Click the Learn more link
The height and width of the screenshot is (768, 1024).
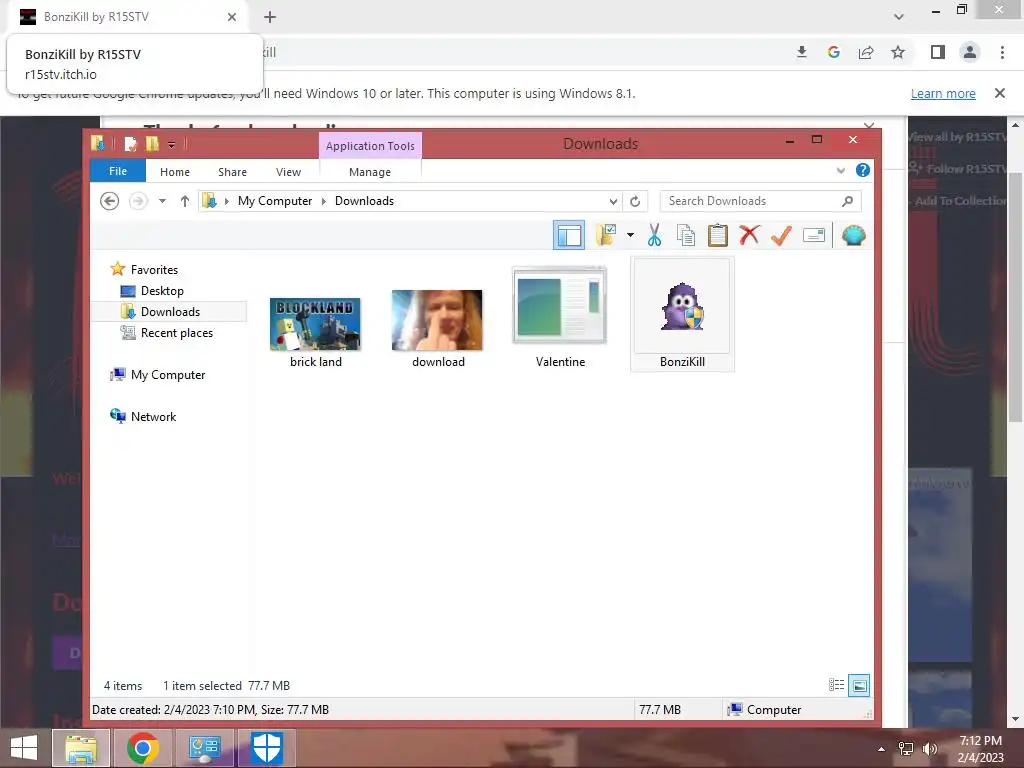(943, 93)
